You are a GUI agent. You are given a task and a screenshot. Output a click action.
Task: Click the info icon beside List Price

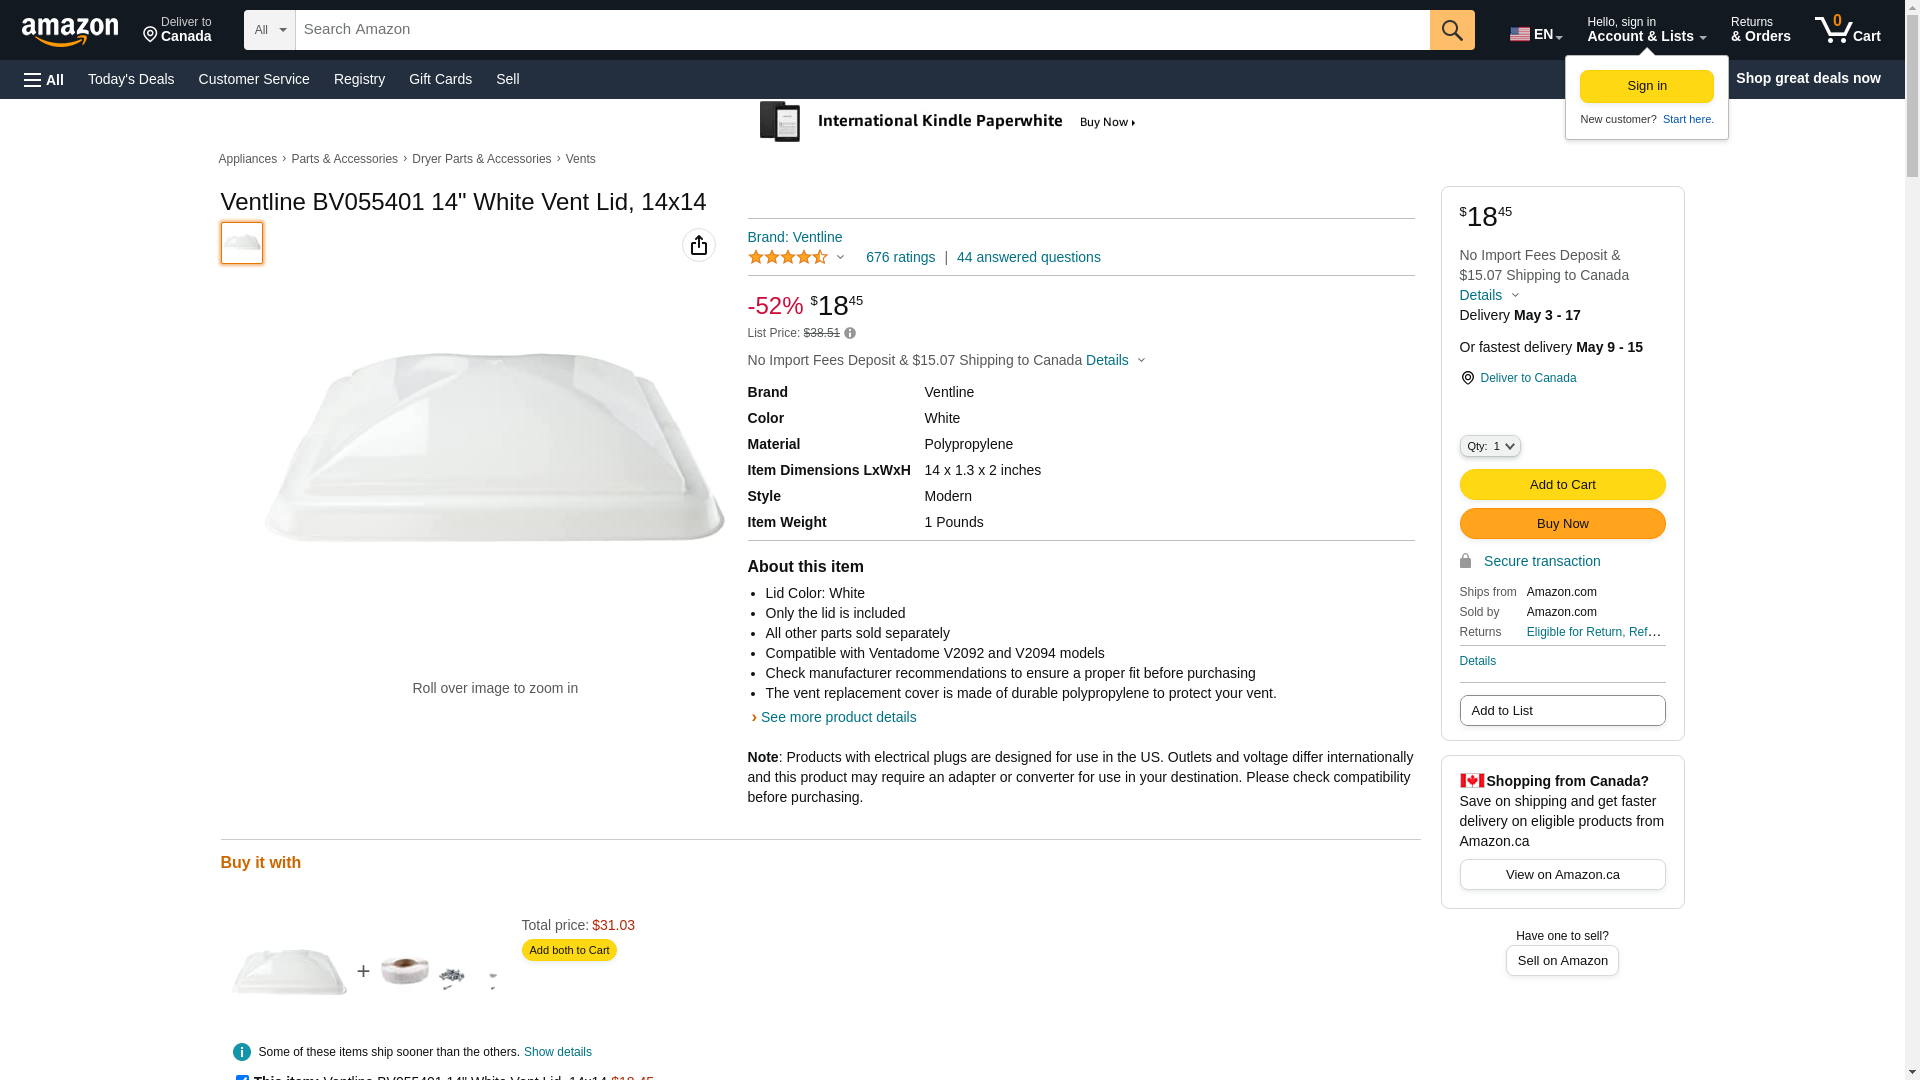[850, 333]
